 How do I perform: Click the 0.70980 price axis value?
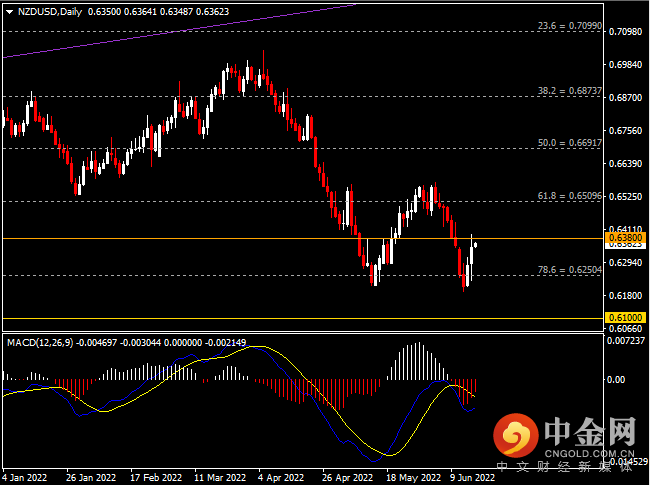(625, 32)
